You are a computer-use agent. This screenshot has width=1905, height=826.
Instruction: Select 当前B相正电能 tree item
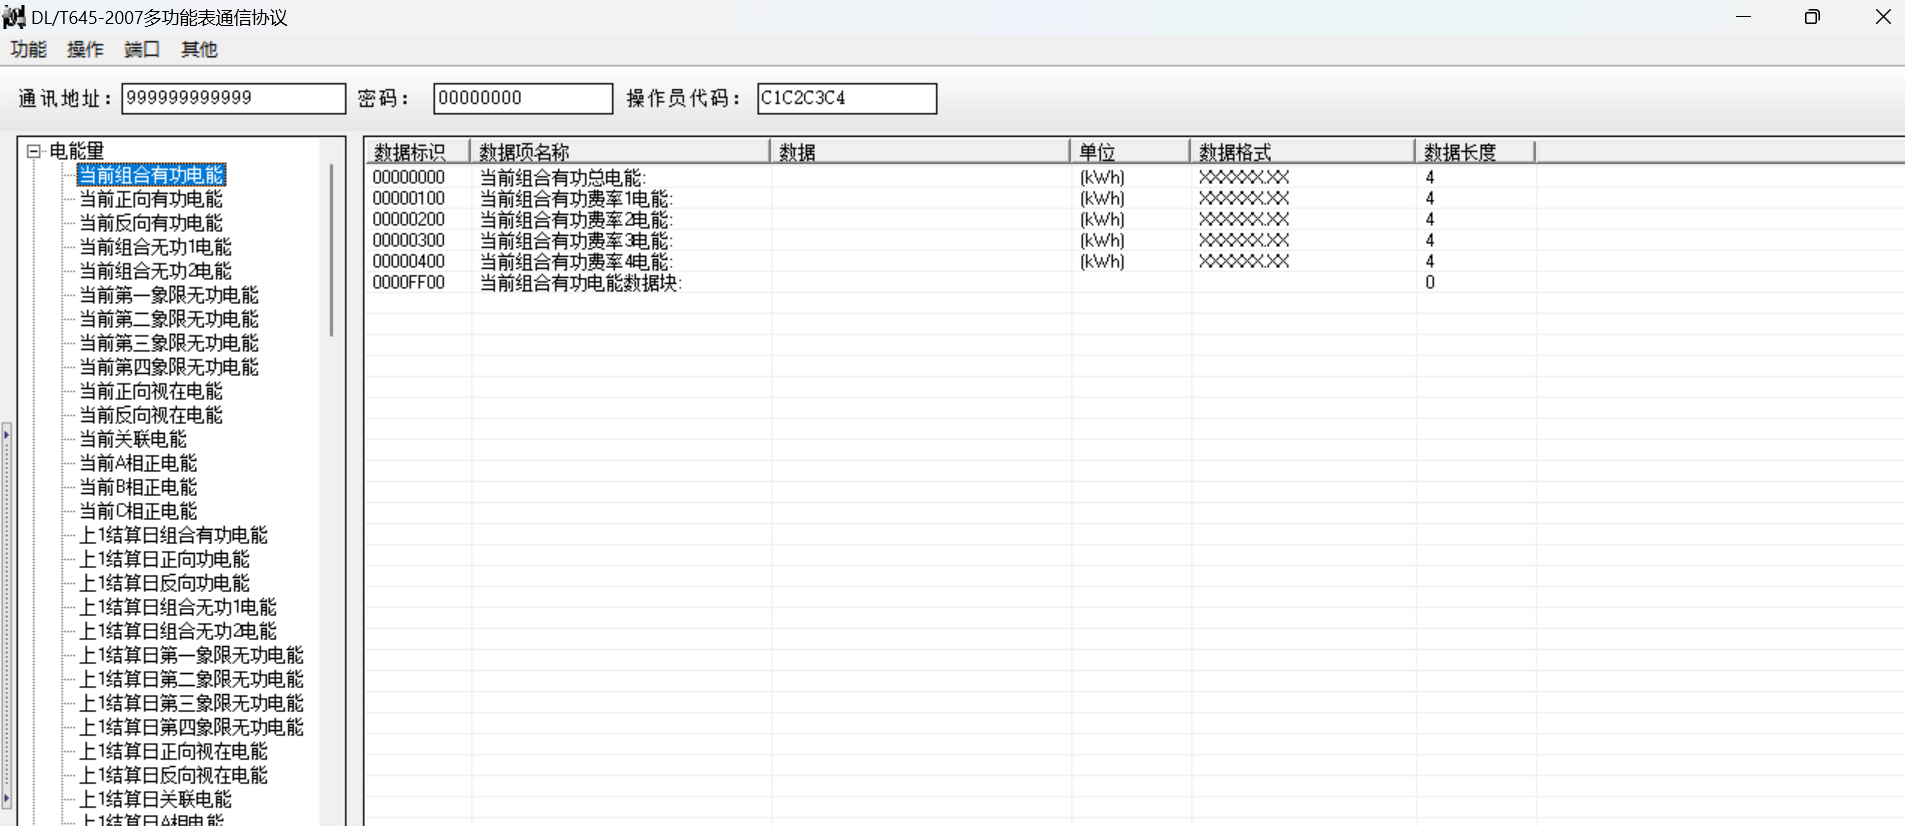pos(138,487)
